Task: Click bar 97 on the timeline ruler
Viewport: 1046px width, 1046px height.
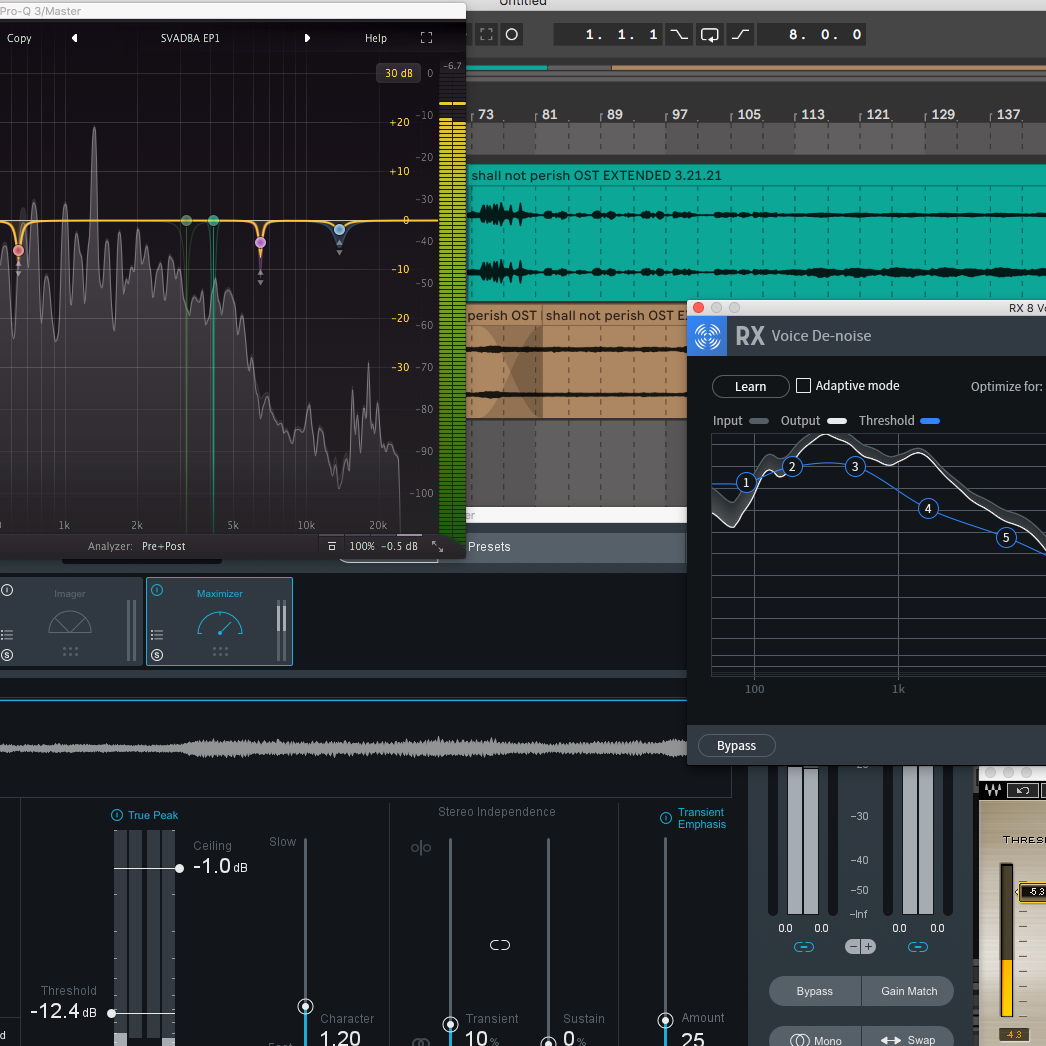Action: click(678, 115)
